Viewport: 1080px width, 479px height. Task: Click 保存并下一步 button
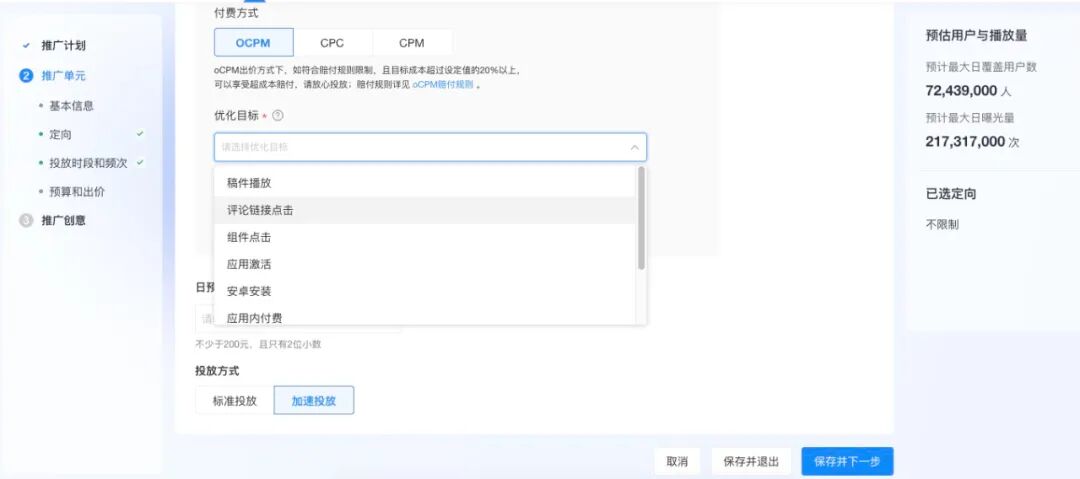pos(847,462)
